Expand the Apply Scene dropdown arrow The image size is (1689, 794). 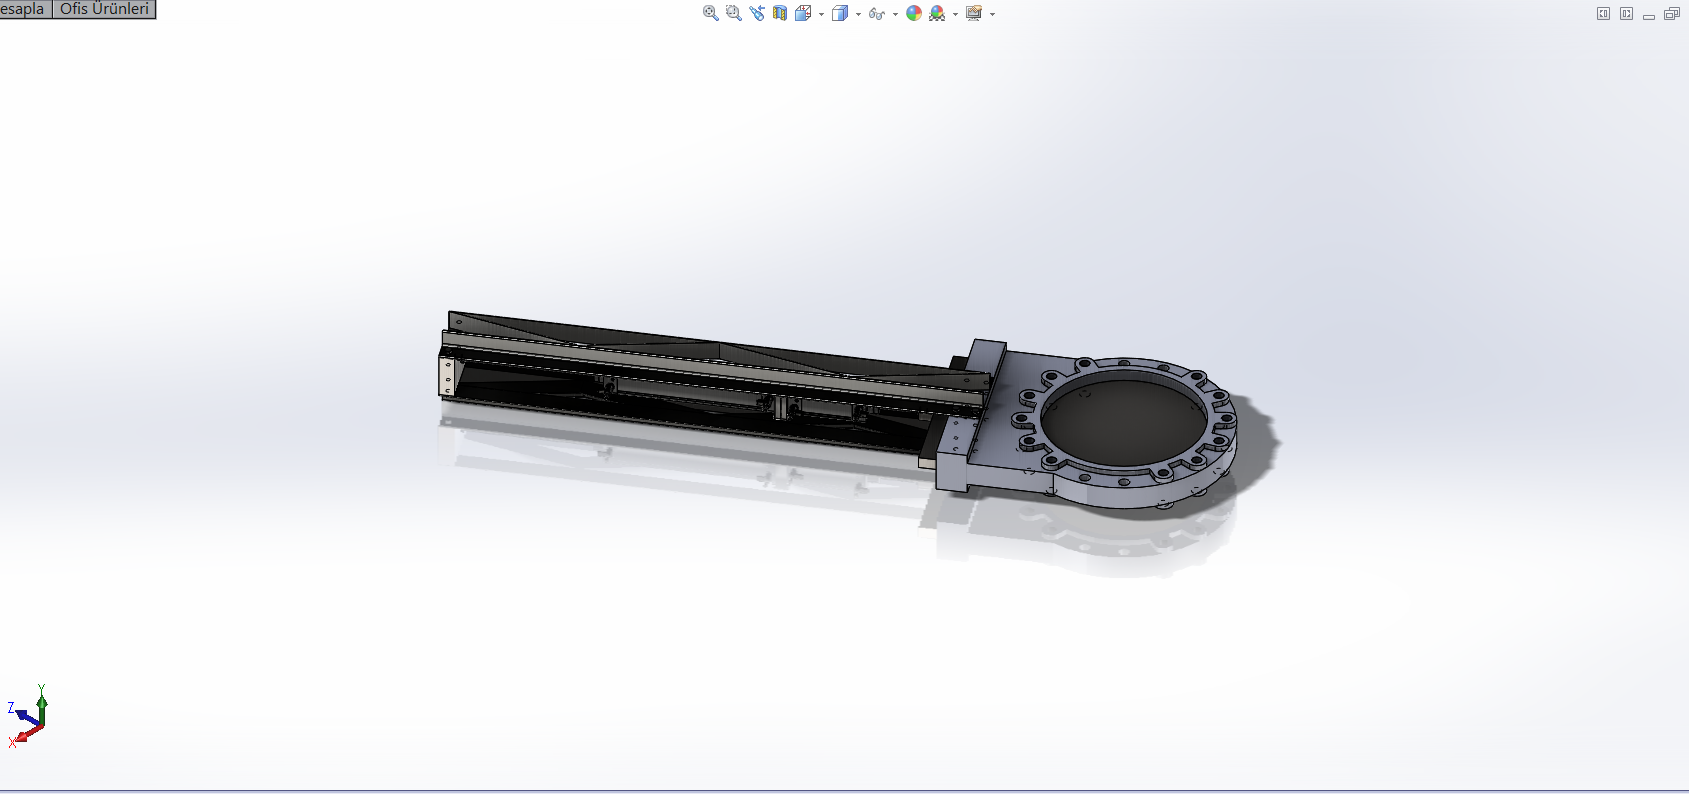coord(955,14)
